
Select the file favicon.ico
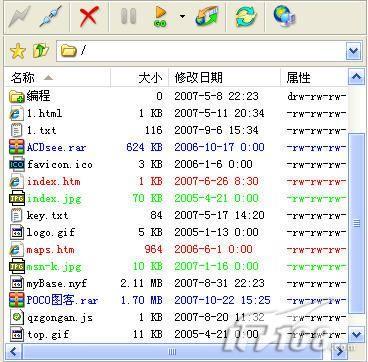click(x=60, y=164)
